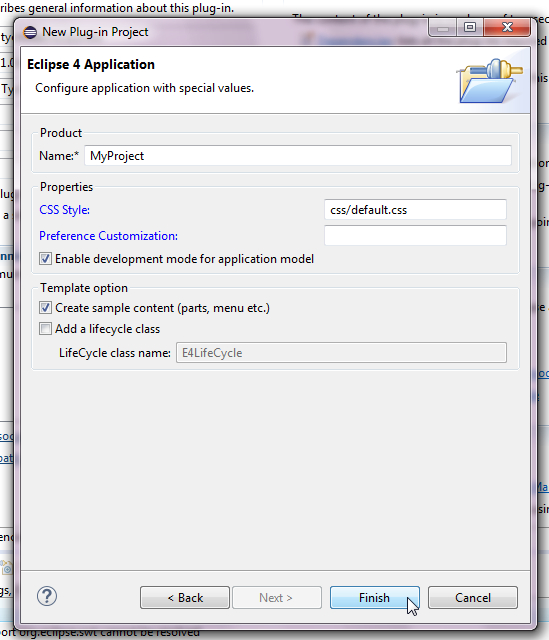Image resolution: width=549 pixels, height=640 pixels.
Task: Open the Preference Customization link
Action: [109, 236]
